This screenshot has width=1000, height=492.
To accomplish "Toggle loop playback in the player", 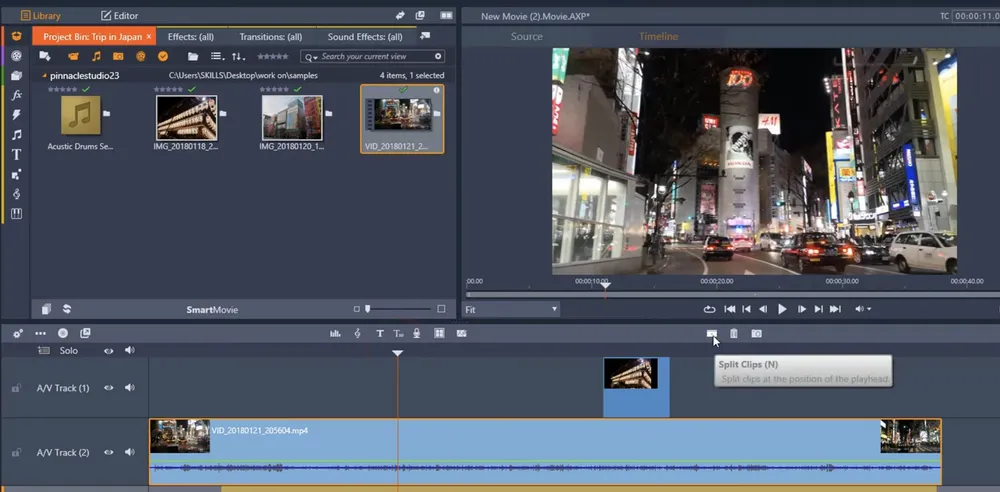I will 709,309.
